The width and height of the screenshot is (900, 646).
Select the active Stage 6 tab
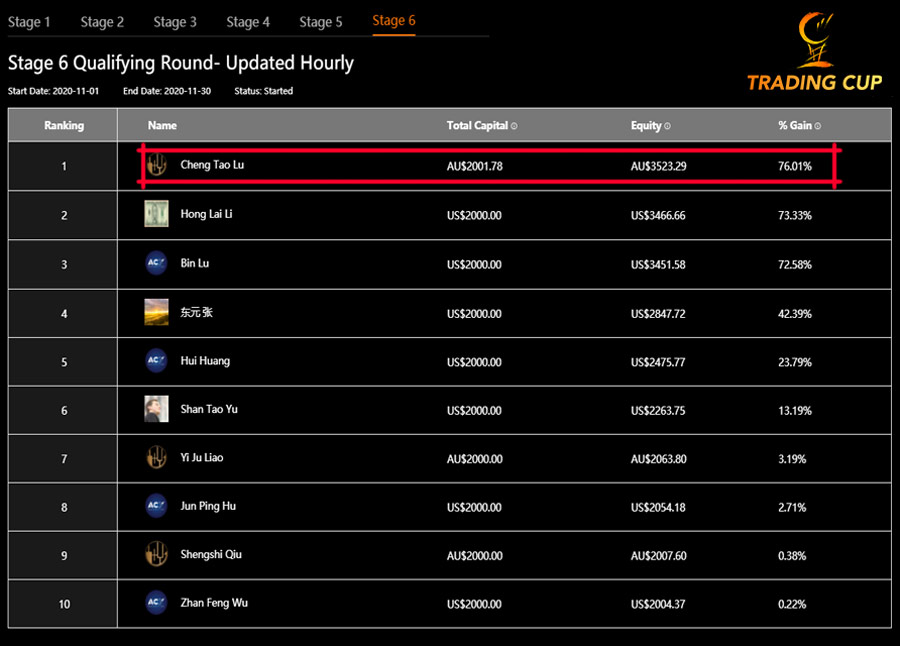393,21
